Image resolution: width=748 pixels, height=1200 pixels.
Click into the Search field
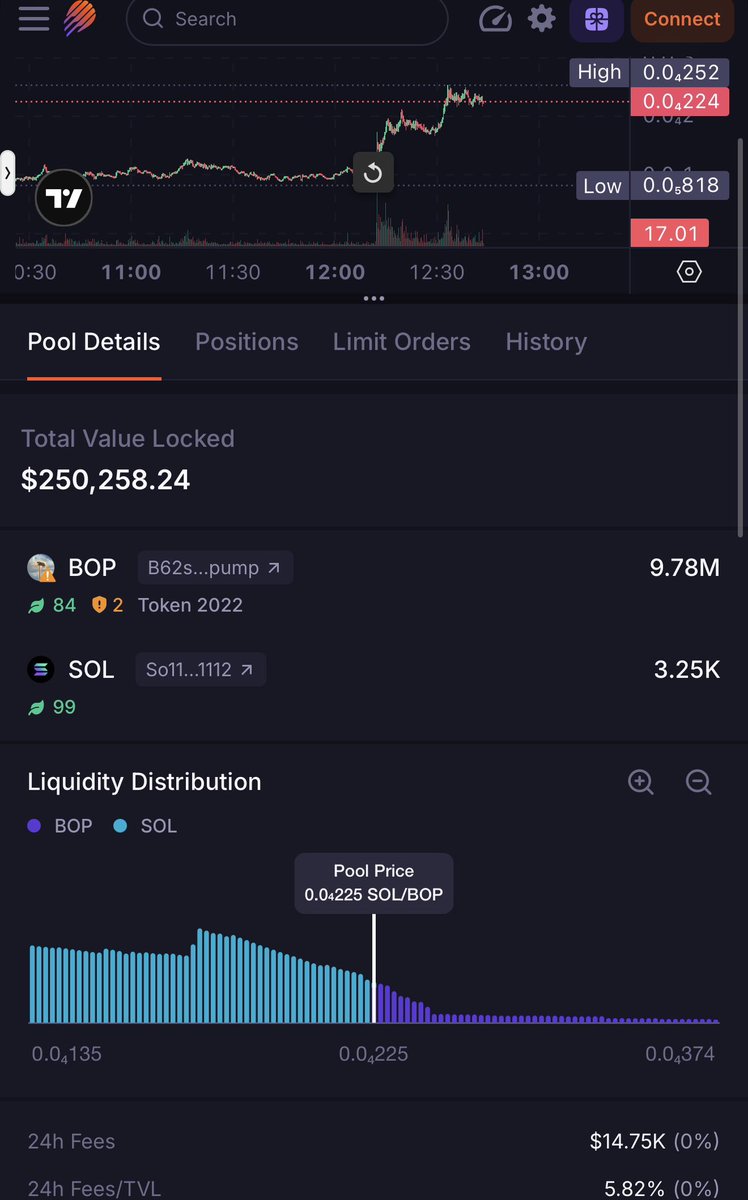coord(287,19)
